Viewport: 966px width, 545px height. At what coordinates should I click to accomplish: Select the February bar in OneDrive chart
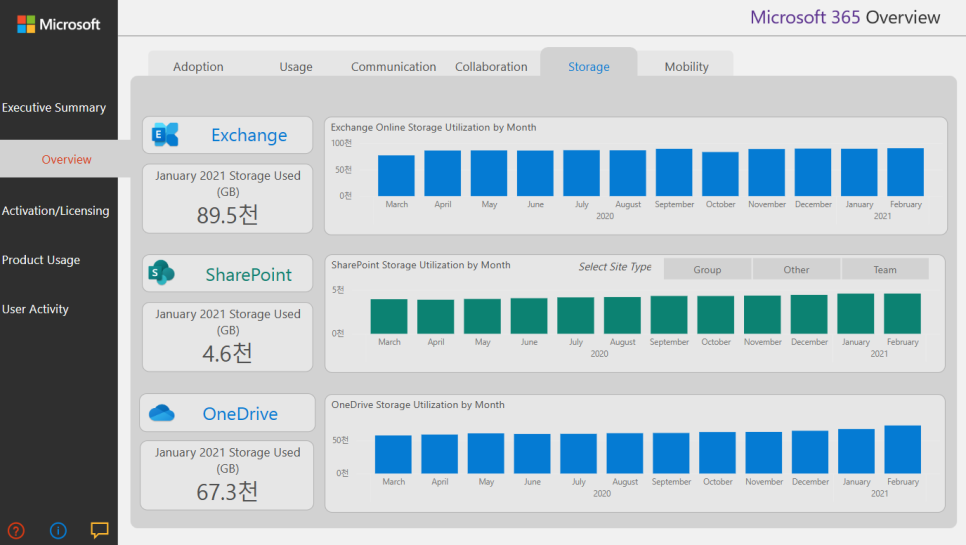point(903,449)
